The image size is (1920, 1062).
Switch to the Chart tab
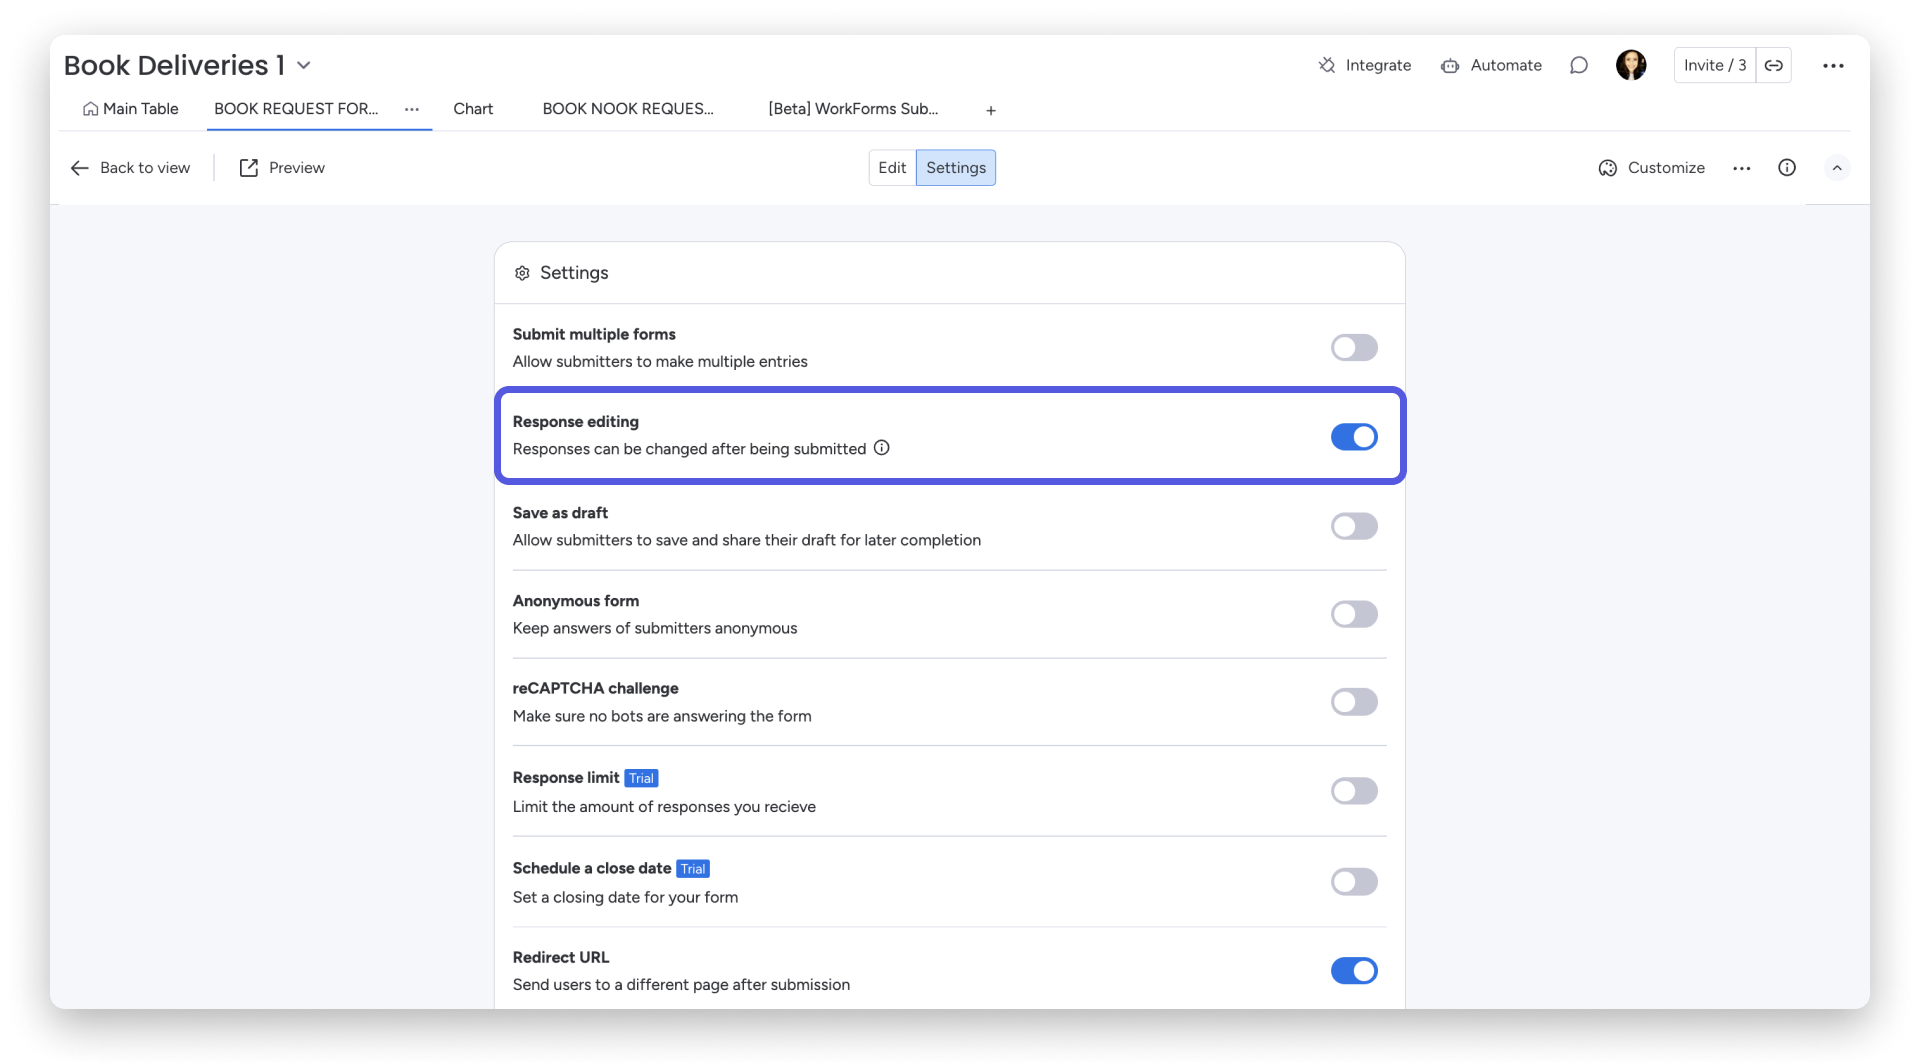click(472, 109)
